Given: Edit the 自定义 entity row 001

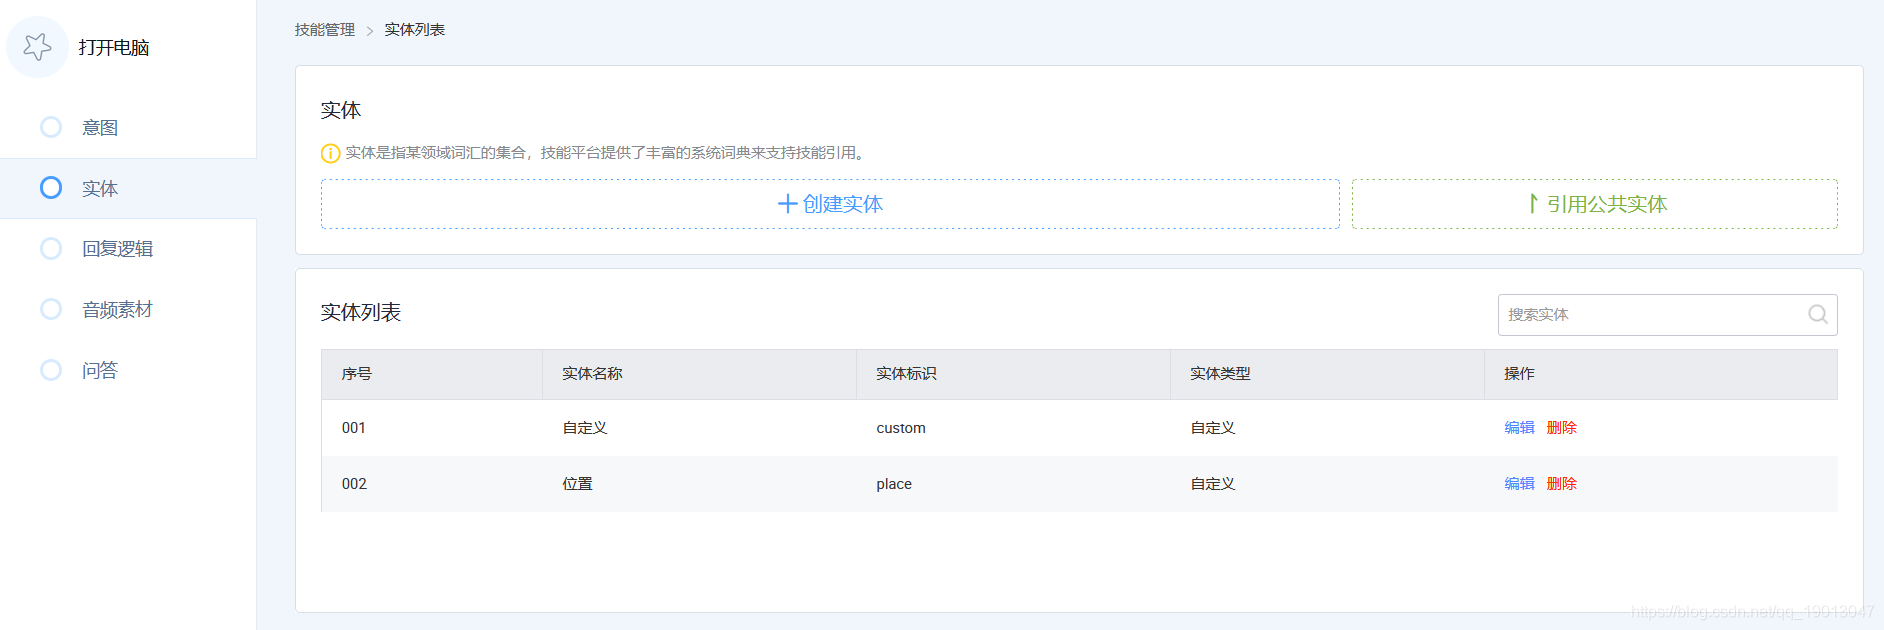Looking at the screenshot, I should click(1519, 428).
